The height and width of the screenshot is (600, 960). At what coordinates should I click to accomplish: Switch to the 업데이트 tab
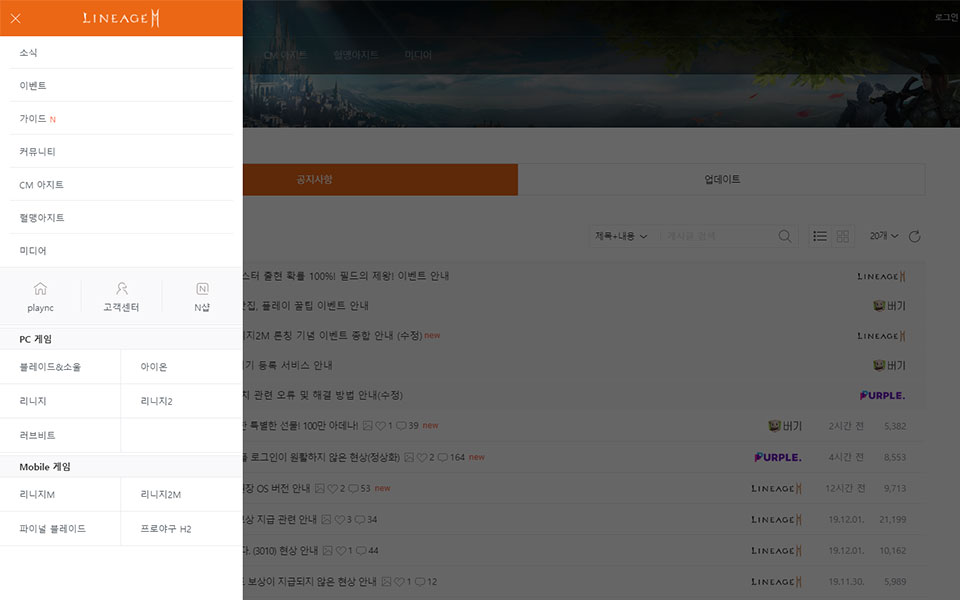722,180
